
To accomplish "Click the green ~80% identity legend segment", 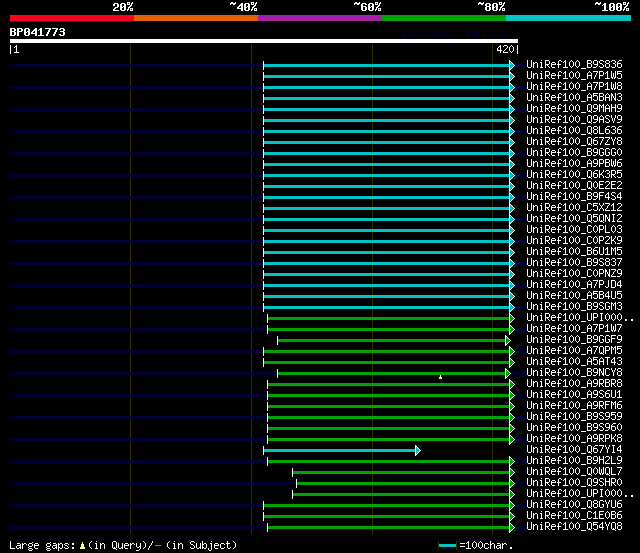I will pos(444,18).
